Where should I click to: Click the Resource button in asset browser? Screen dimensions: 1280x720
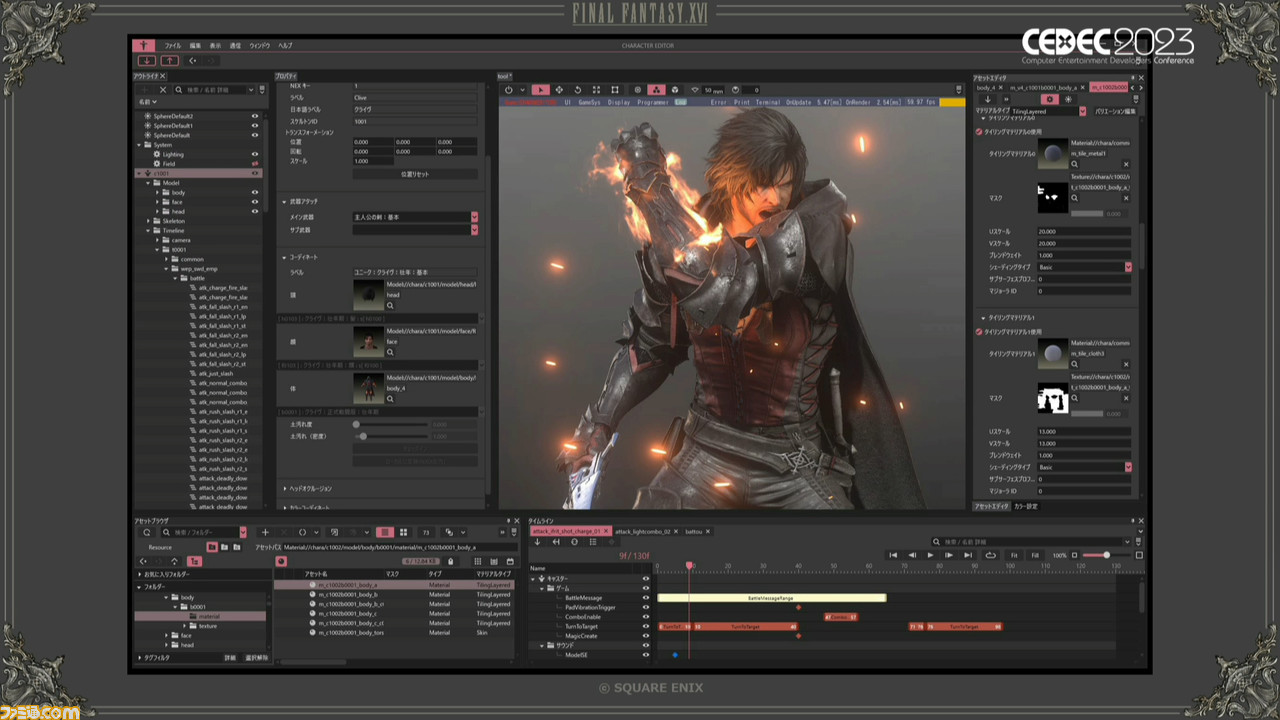(x=160, y=547)
